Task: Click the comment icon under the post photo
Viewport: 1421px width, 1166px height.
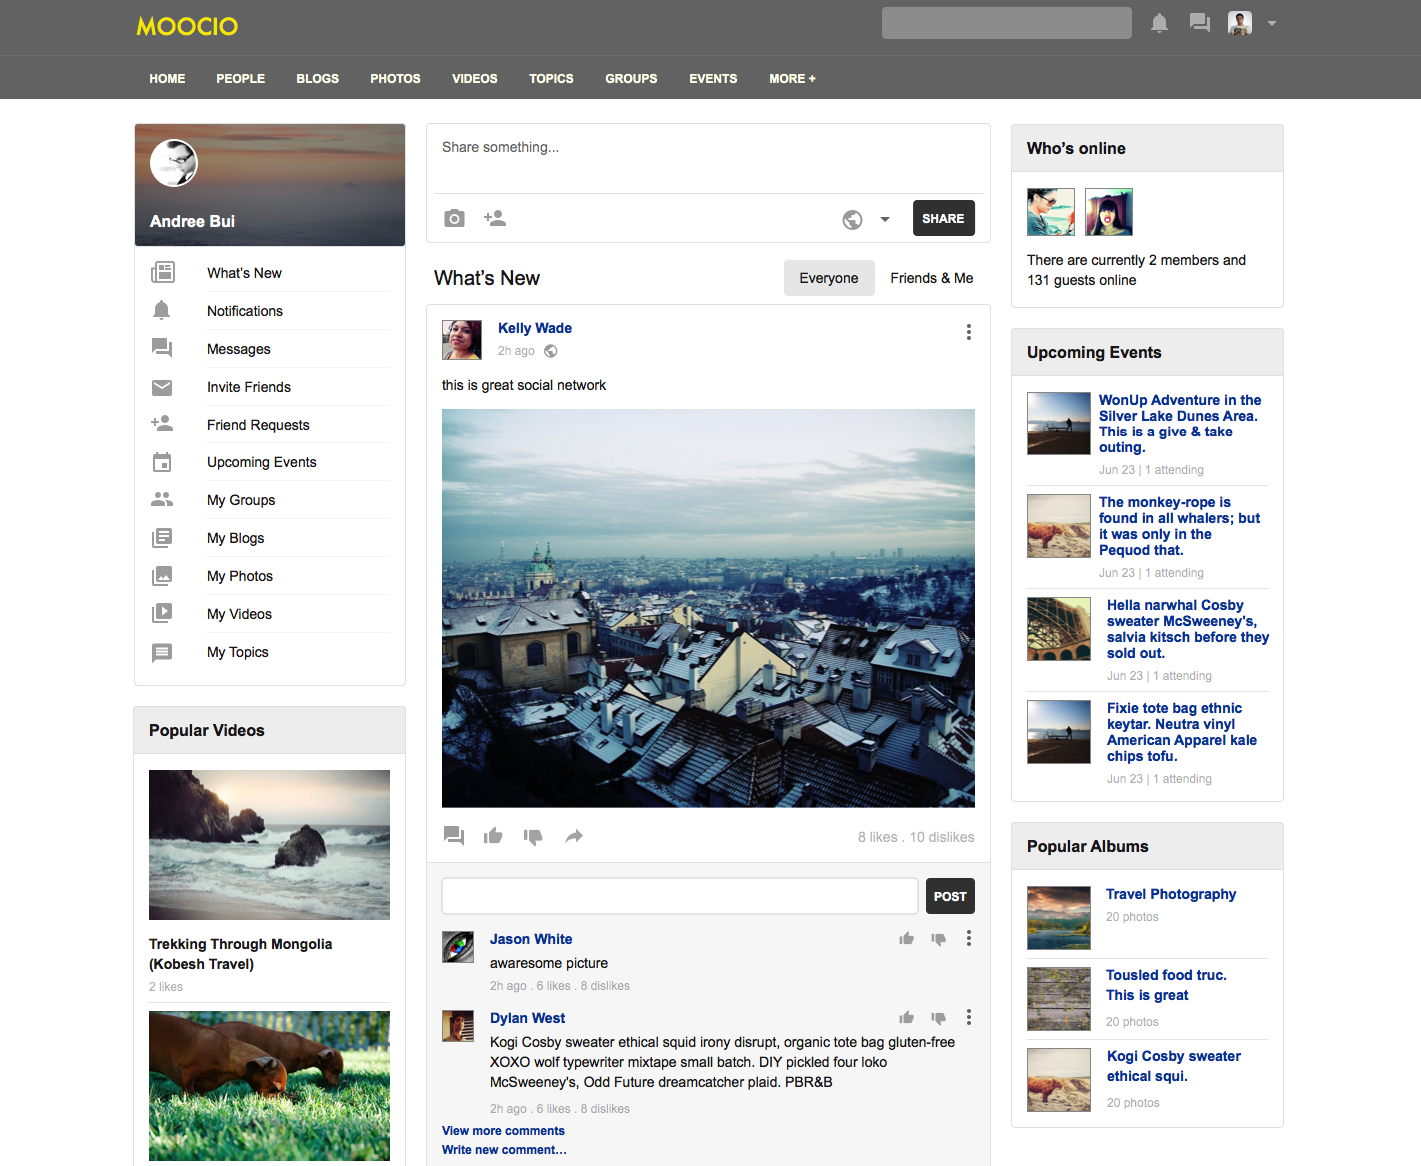Action: pos(454,836)
